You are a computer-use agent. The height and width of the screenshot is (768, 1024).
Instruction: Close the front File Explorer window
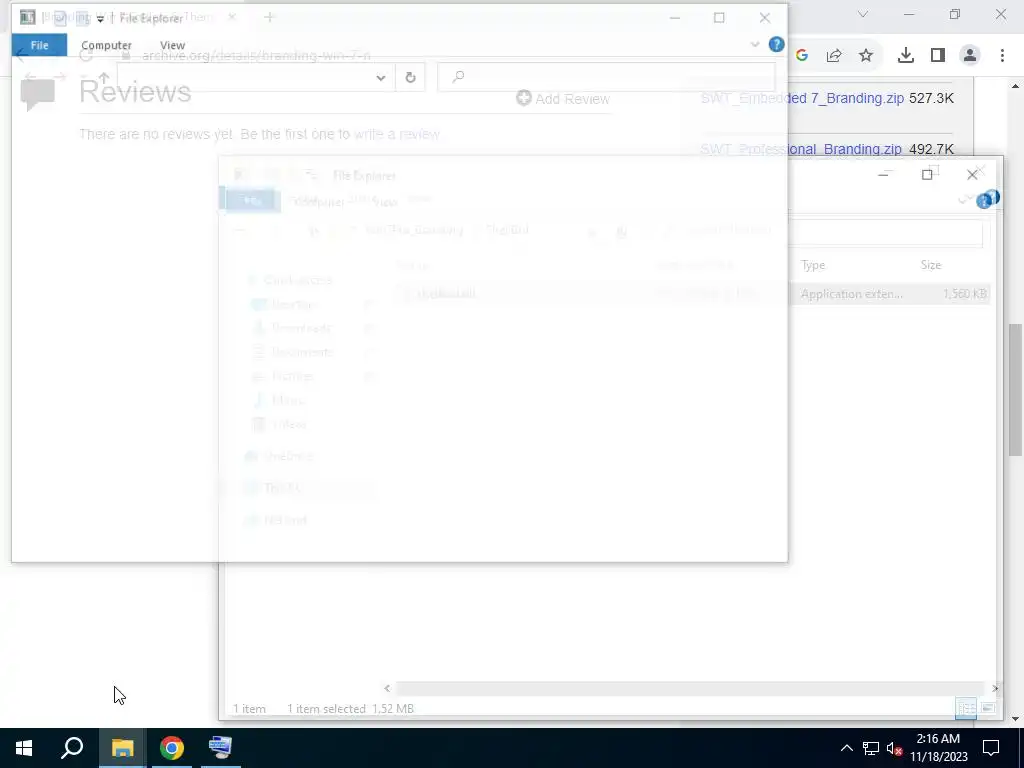[x=765, y=18]
